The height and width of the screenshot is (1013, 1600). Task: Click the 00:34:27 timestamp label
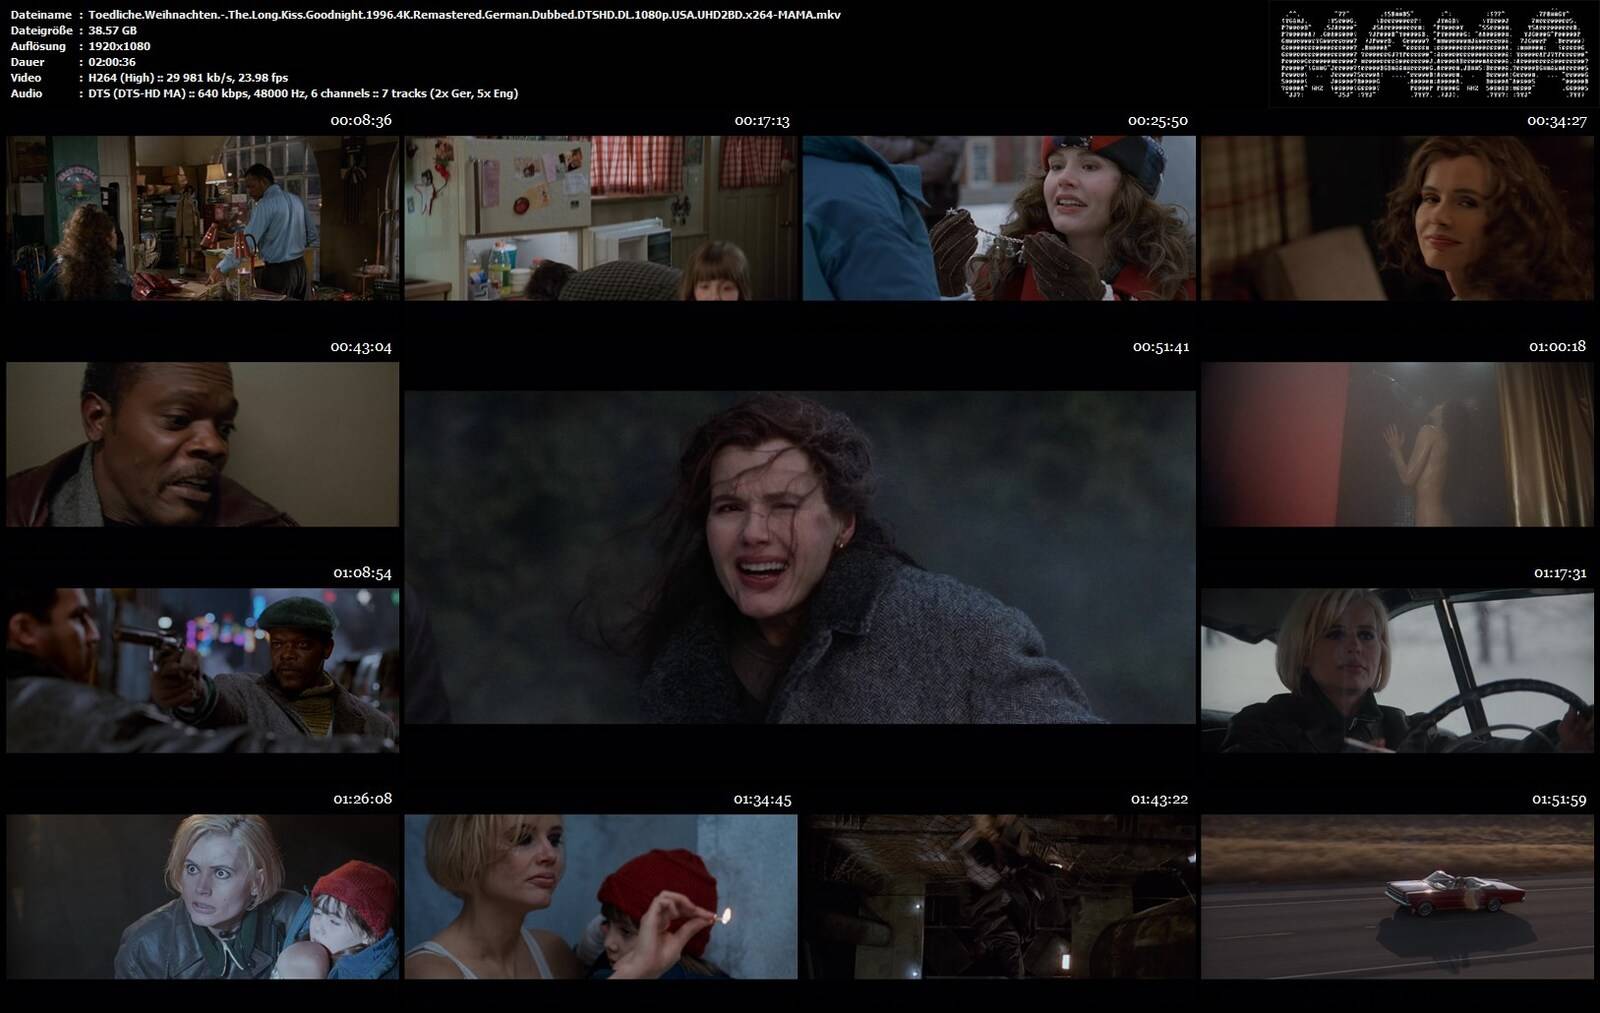click(1557, 120)
